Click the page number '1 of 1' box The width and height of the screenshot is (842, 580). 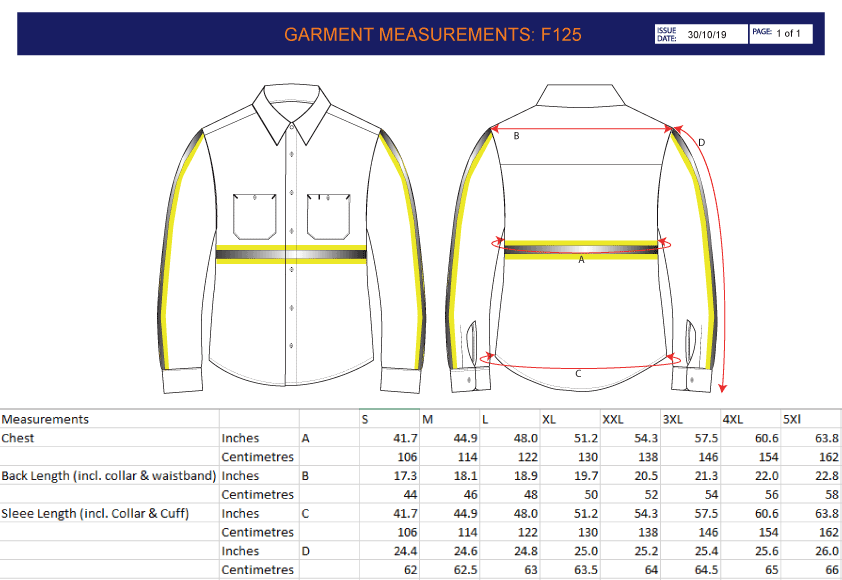[x=781, y=34]
